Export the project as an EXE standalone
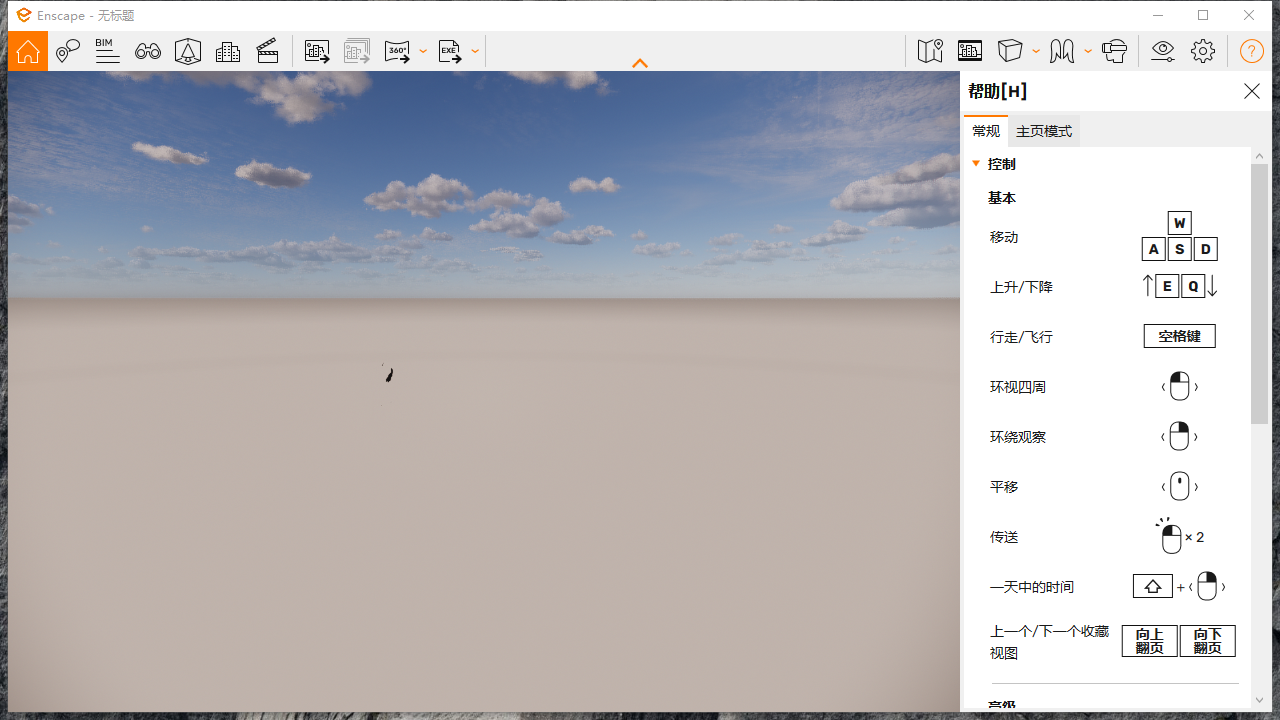Image resolution: width=1280 pixels, height=720 pixels. pos(449,51)
